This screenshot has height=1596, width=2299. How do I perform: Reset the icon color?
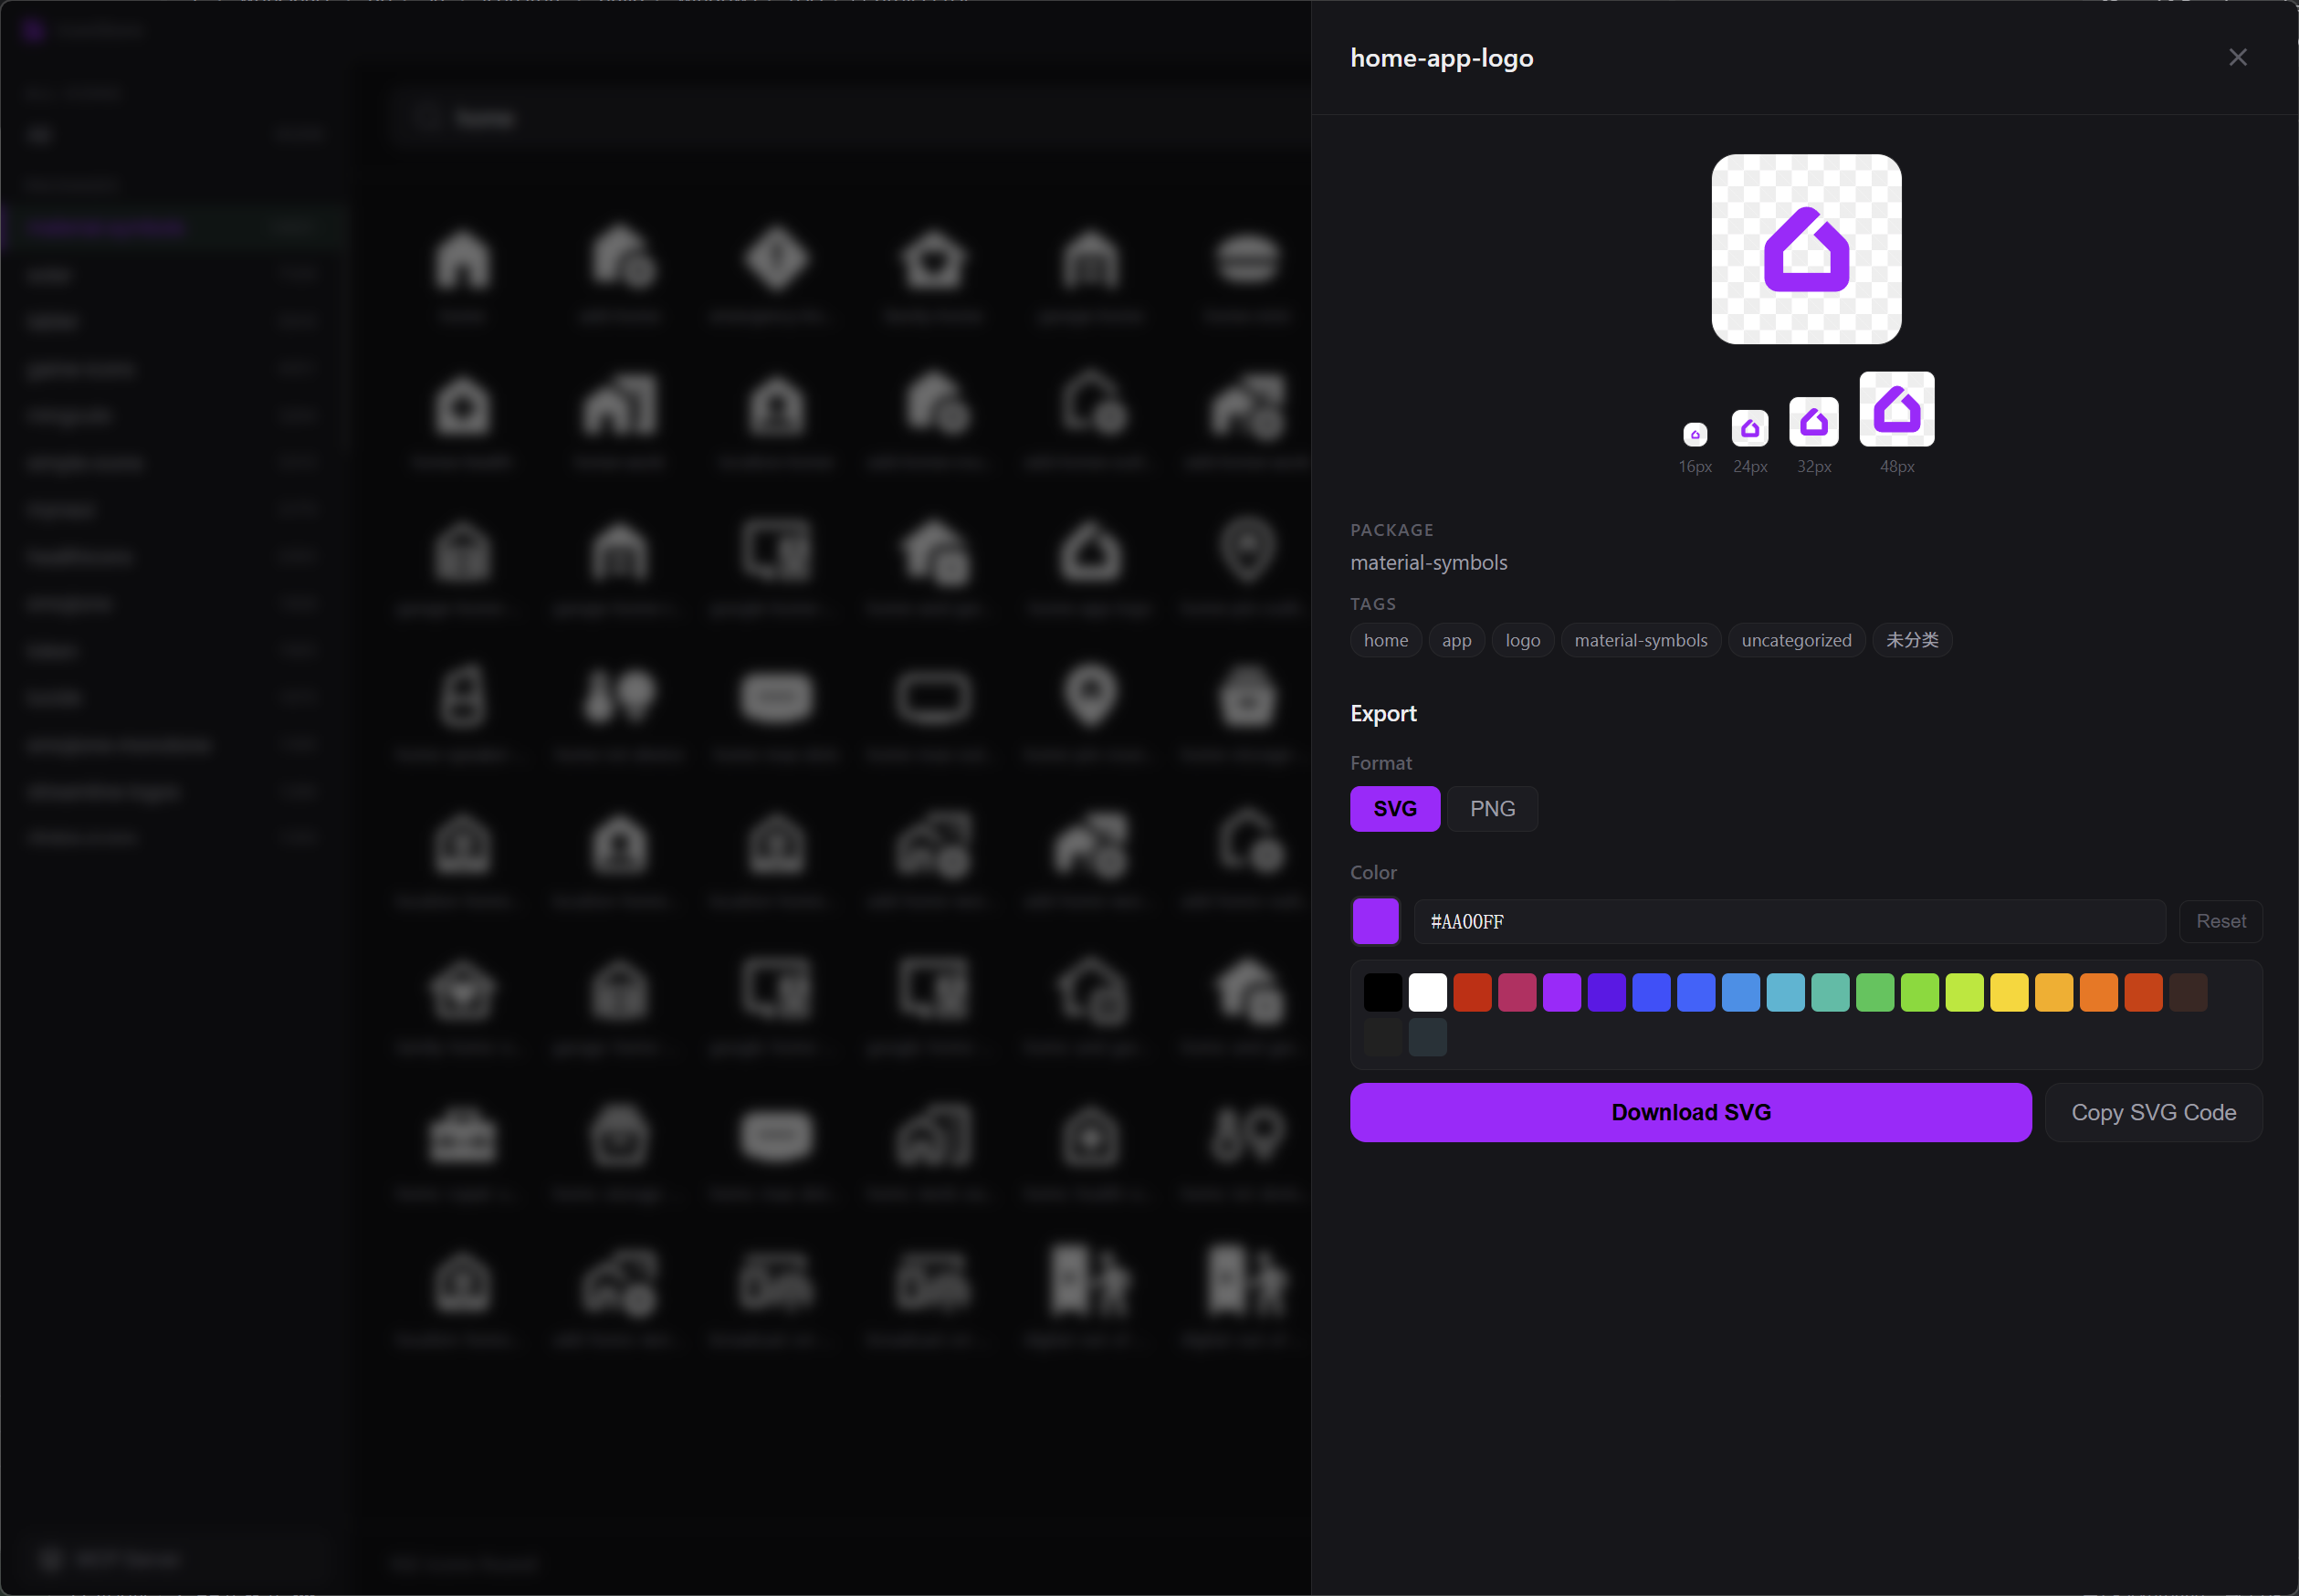[2220, 921]
